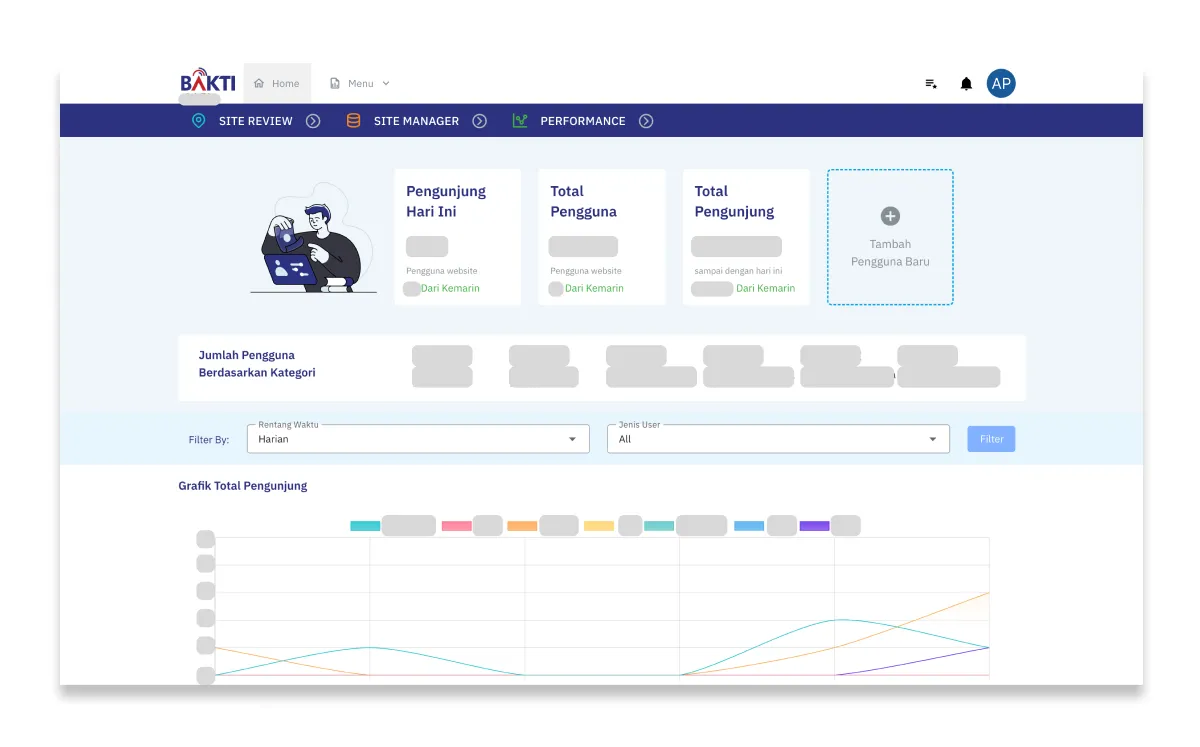Viewport: 1200px width, 747px height.
Task: Open the Performance chart icon
Action: click(x=519, y=120)
